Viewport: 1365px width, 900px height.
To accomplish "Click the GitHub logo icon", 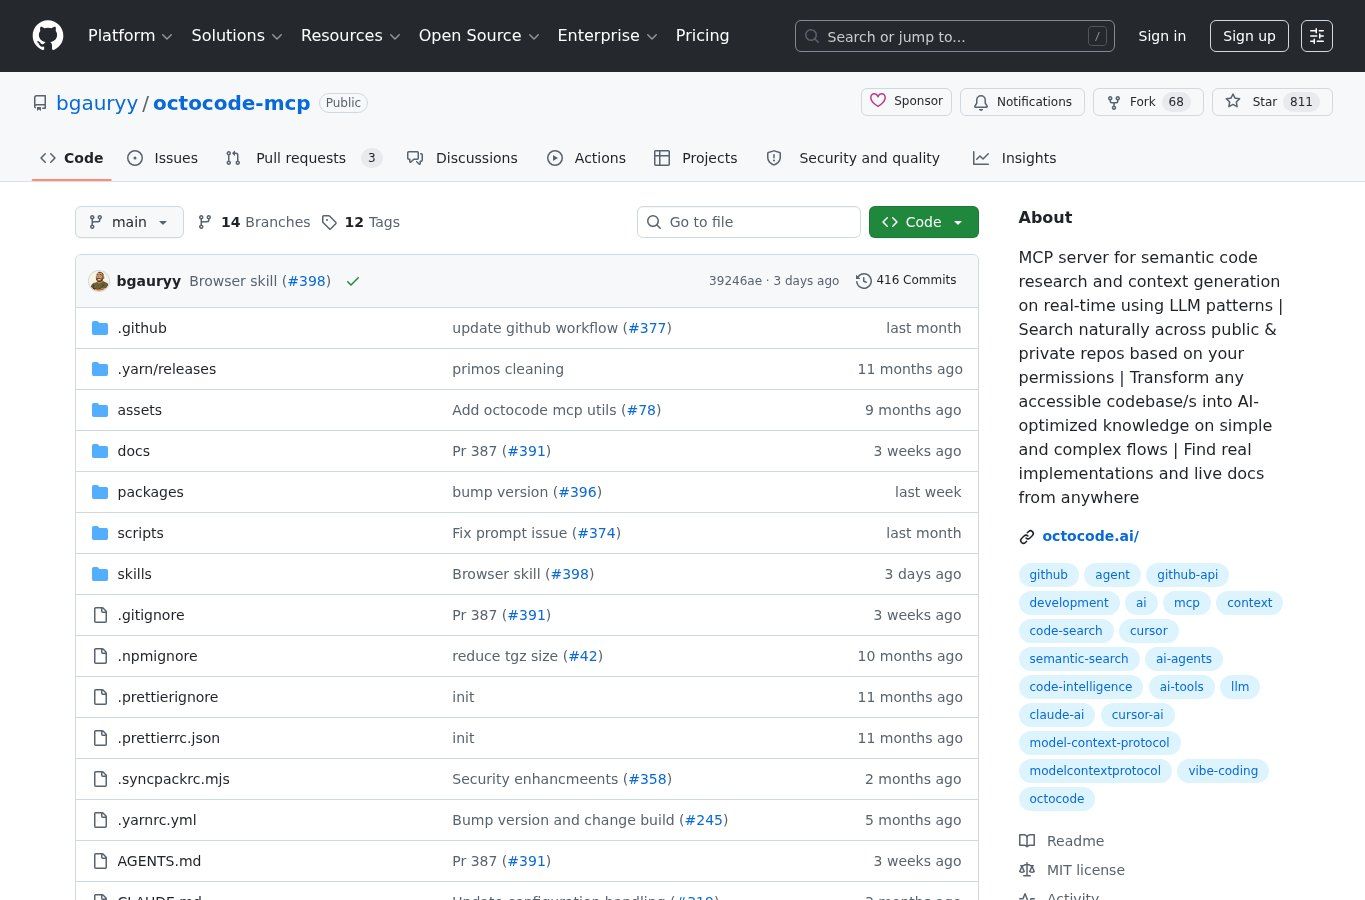I will coord(48,36).
